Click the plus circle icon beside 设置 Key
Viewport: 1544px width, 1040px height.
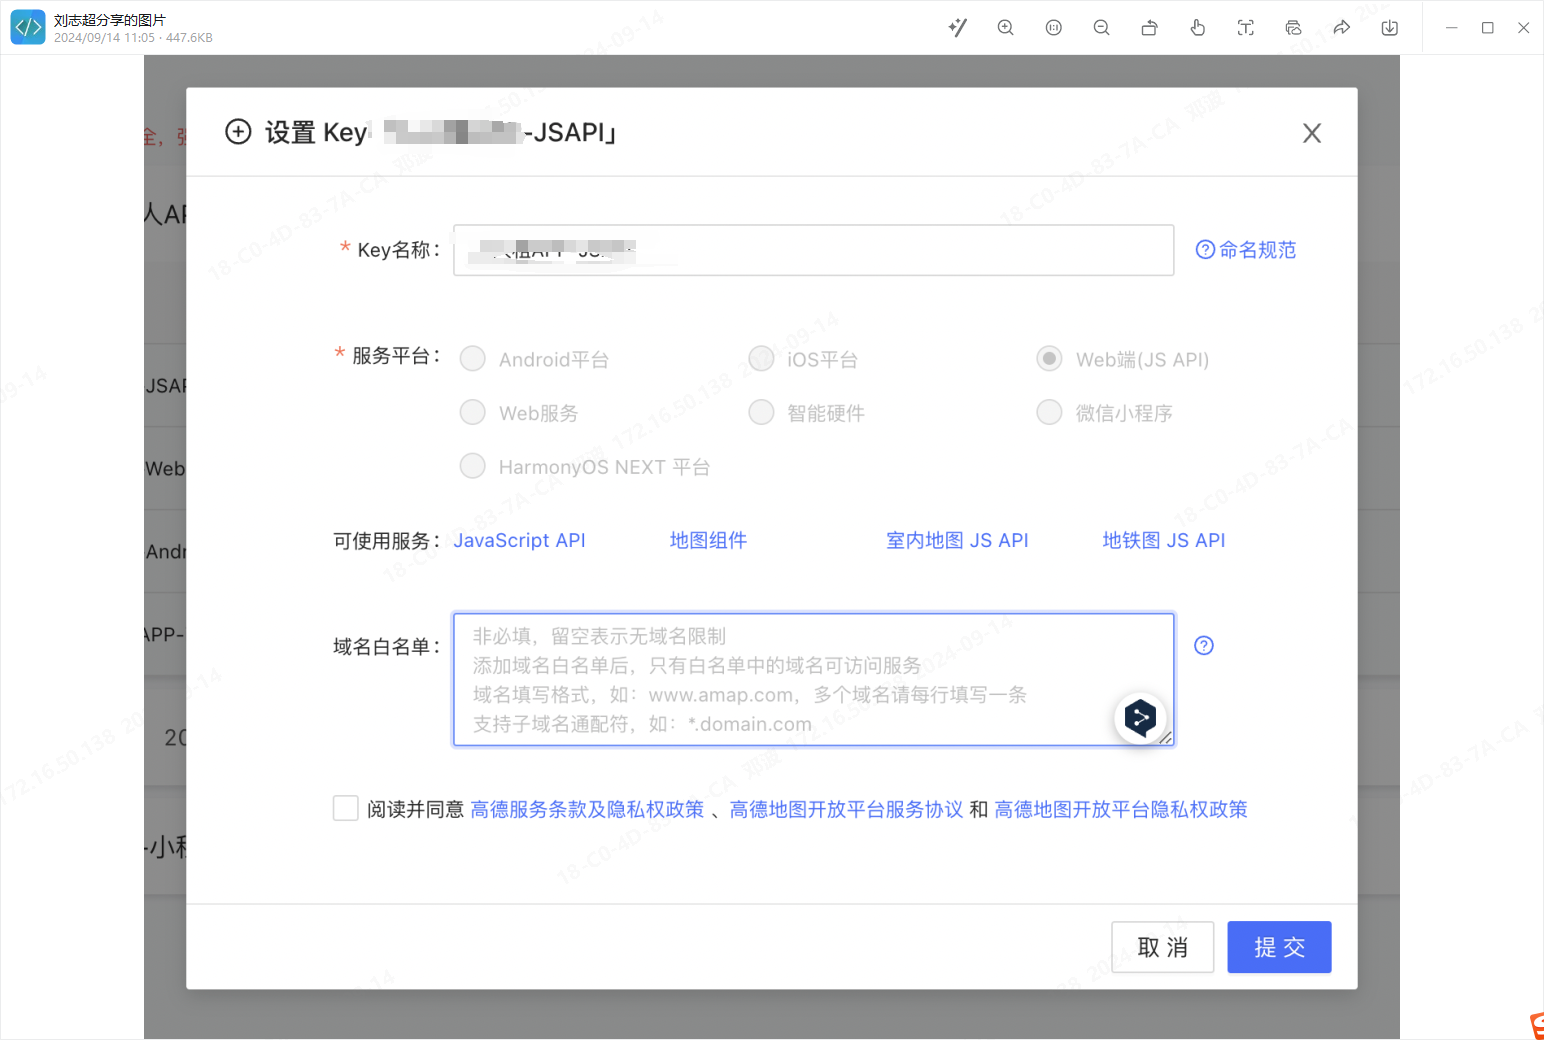click(238, 132)
